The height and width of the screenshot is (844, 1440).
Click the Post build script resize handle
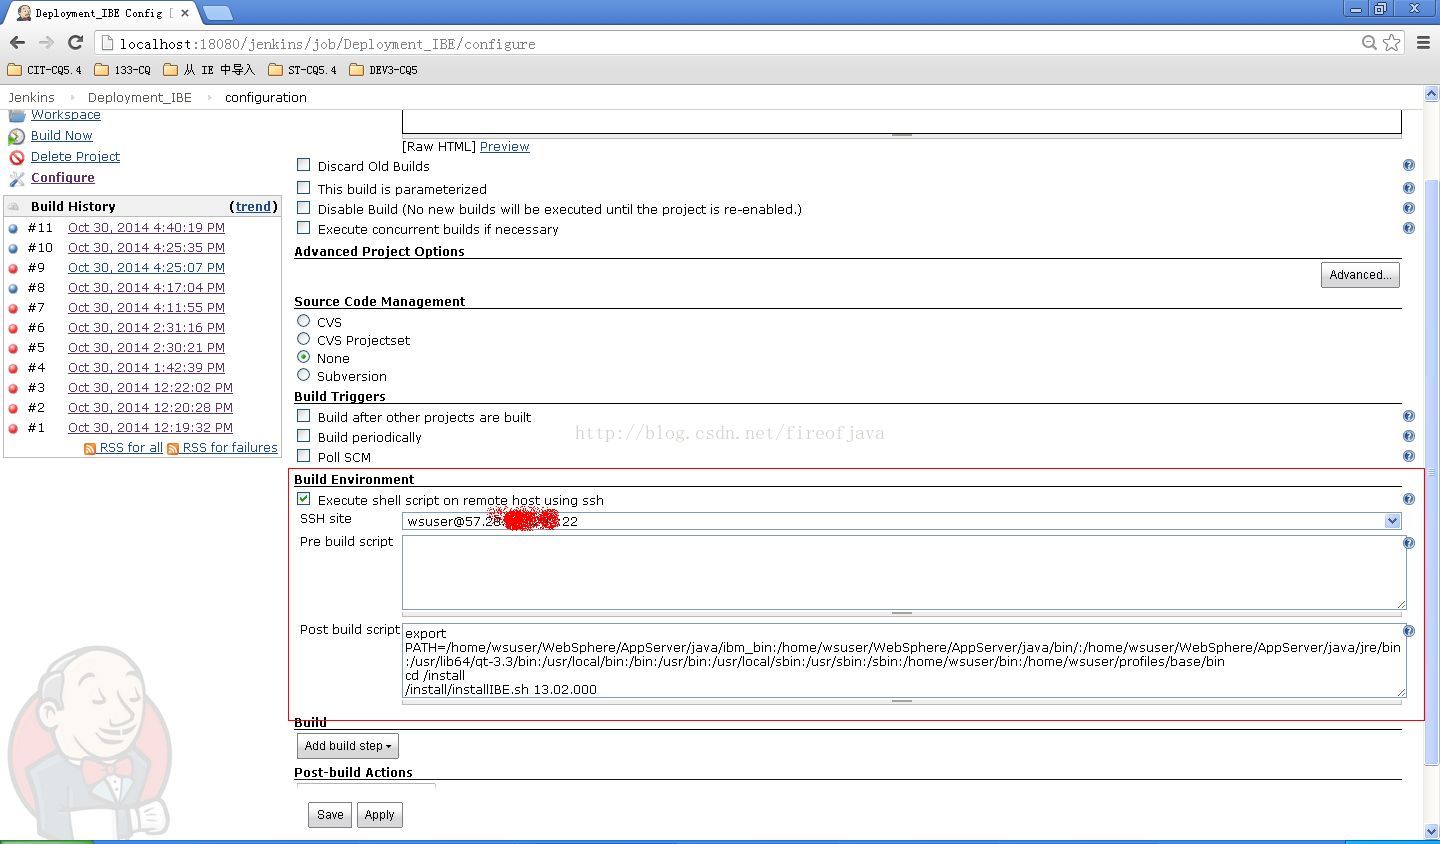(x=902, y=701)
